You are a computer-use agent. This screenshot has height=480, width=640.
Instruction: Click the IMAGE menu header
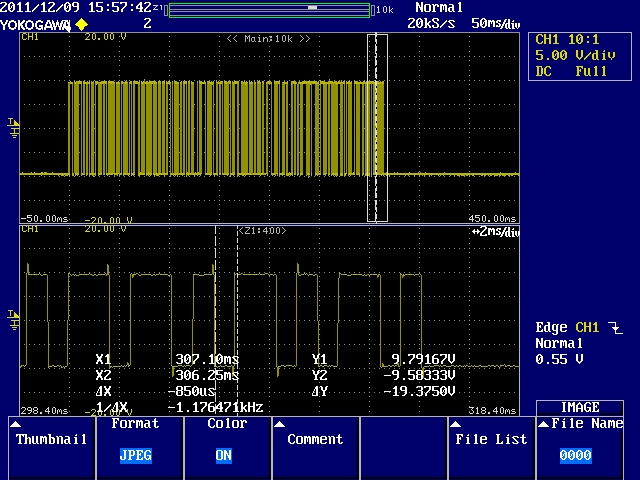pyautogui.click(x=580, y=407)
